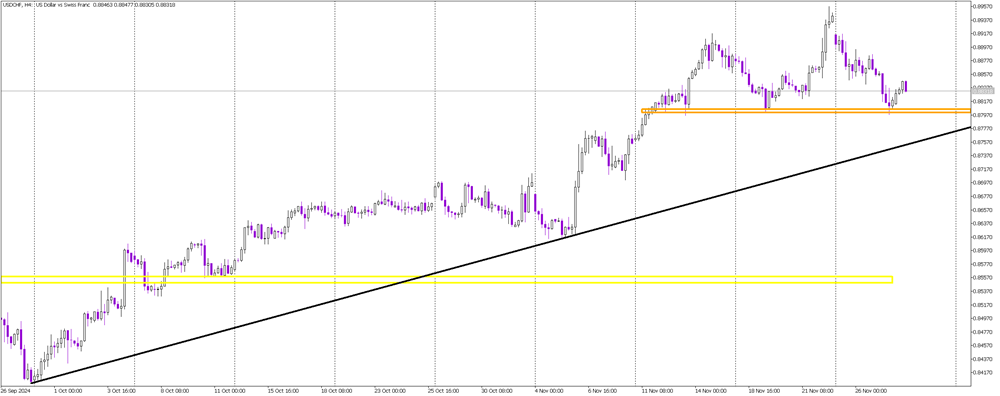Click the 0.84970 price level label
Screen dimensions: 1000x396
[984, 318]
